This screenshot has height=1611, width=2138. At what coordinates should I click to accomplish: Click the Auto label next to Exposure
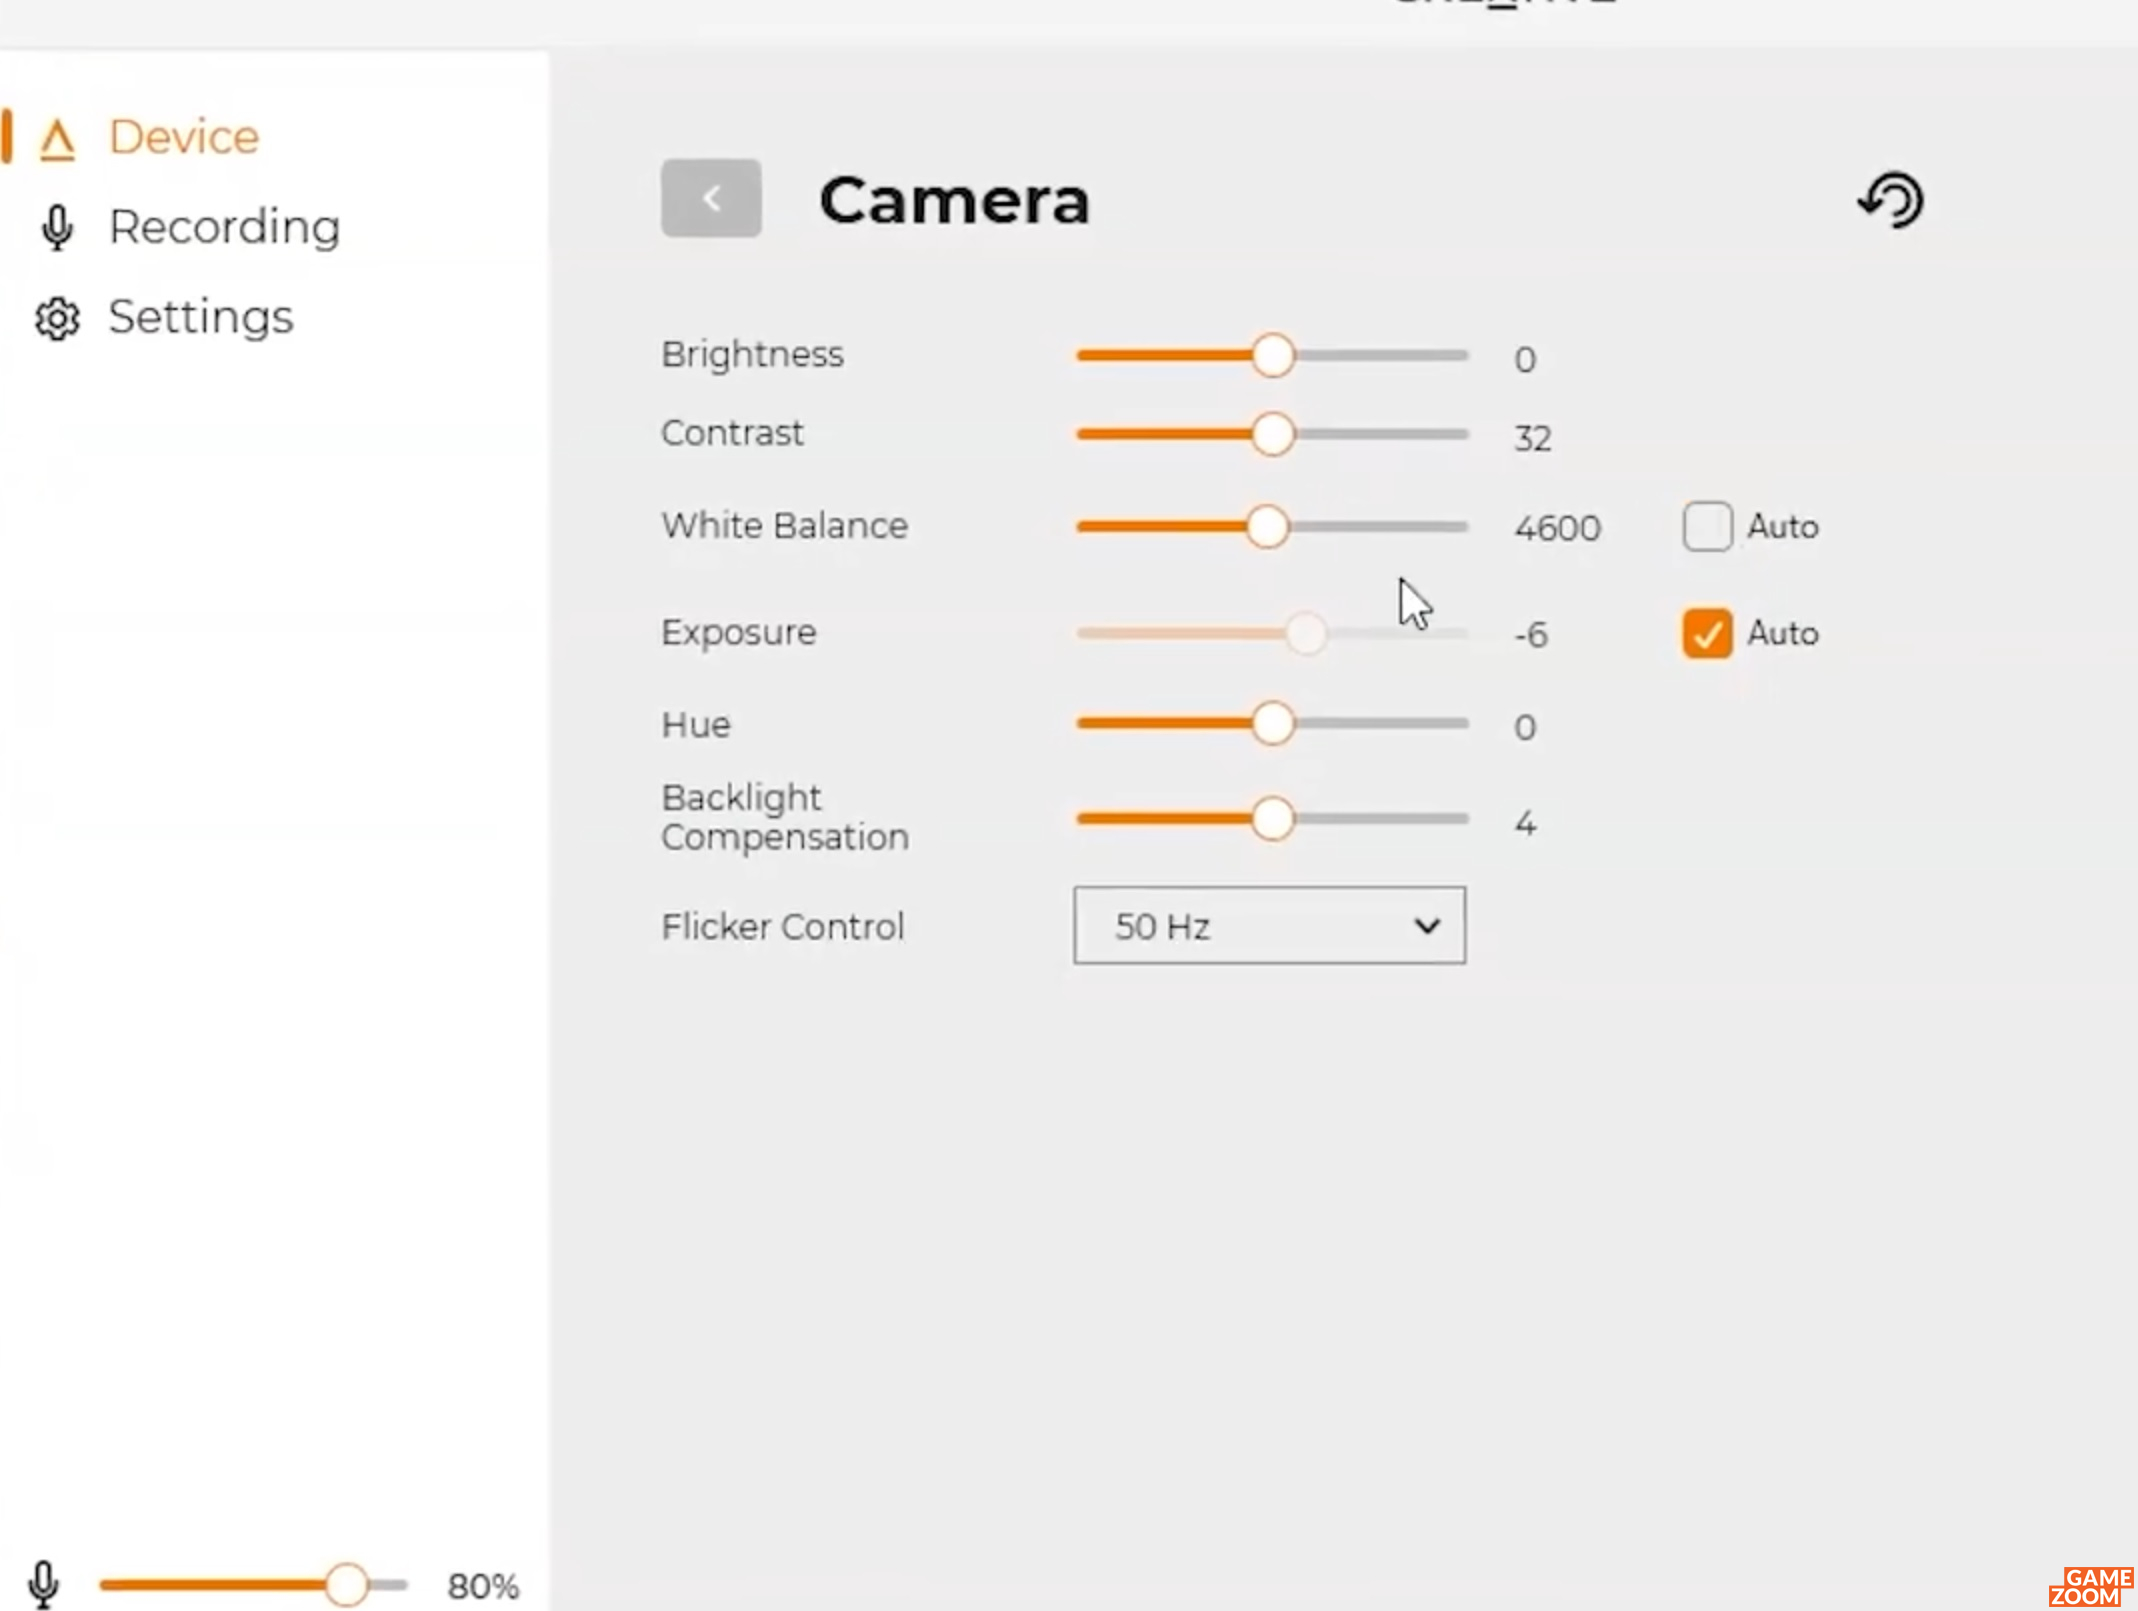(x=1782, y=633)
